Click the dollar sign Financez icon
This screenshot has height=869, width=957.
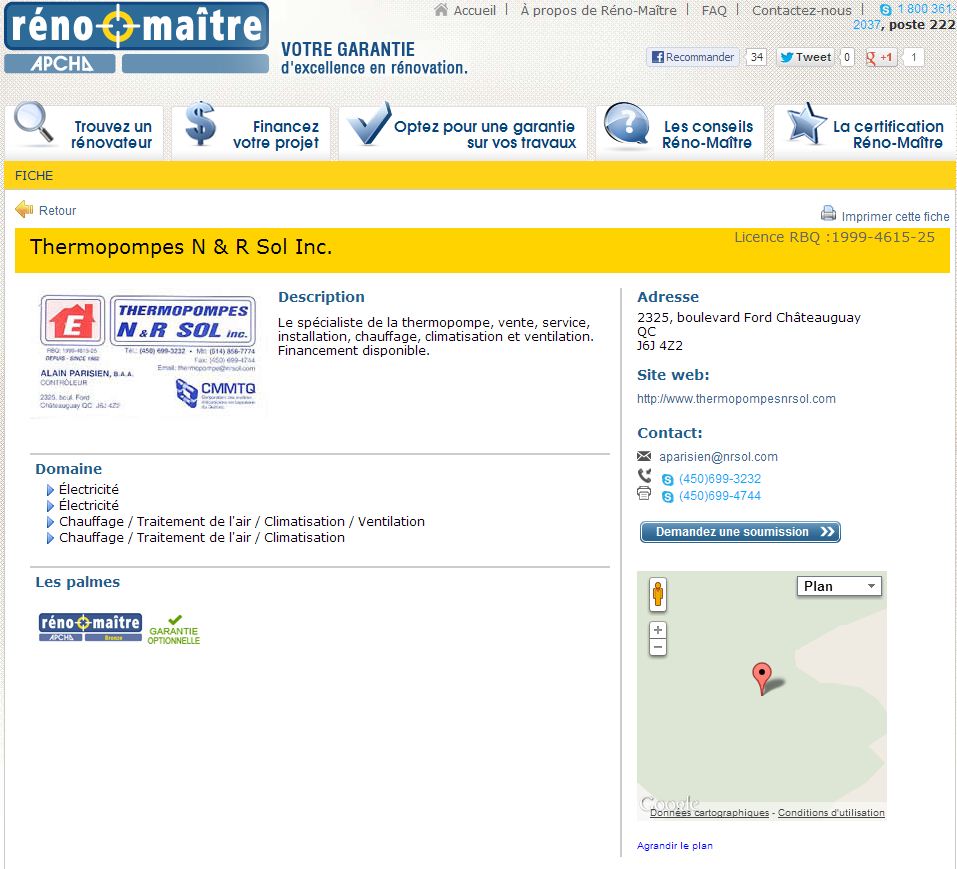200,124
